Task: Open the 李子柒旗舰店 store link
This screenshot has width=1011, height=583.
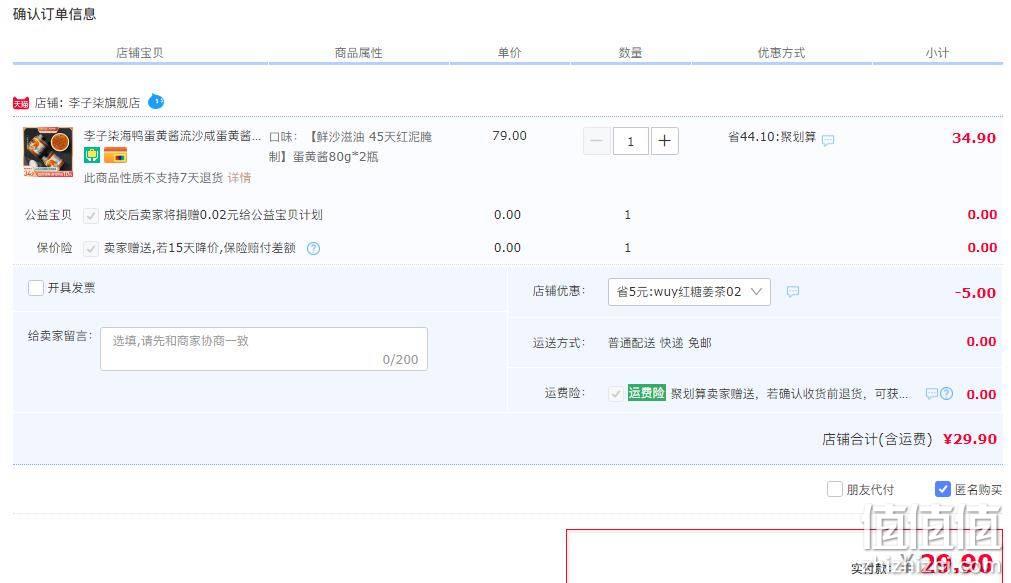Action: pos(104,103)
